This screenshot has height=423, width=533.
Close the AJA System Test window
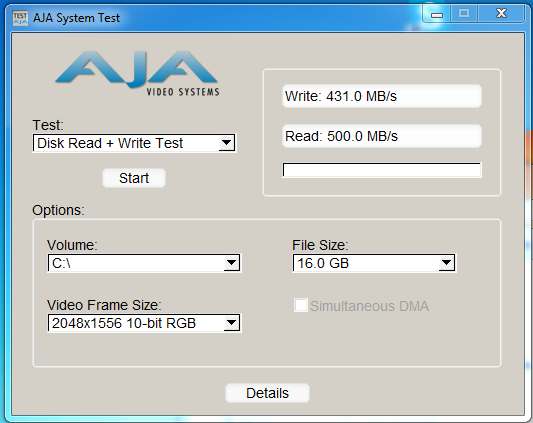coord(501,14)
